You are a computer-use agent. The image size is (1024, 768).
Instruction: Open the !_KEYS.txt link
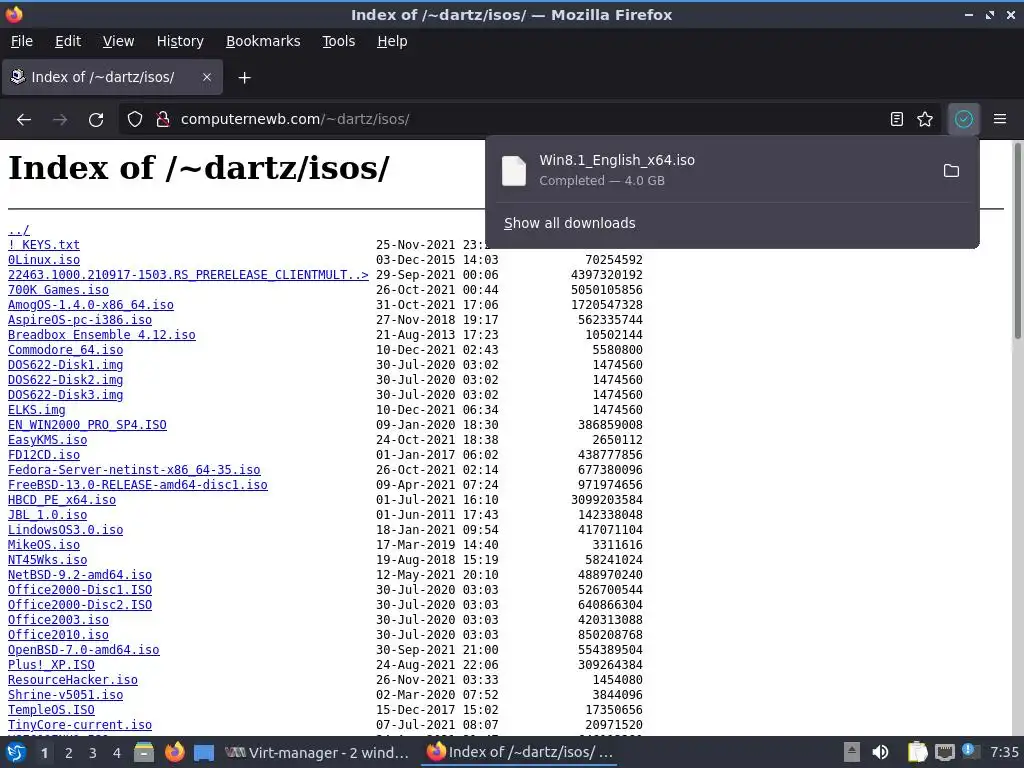(x=44, y=245)
